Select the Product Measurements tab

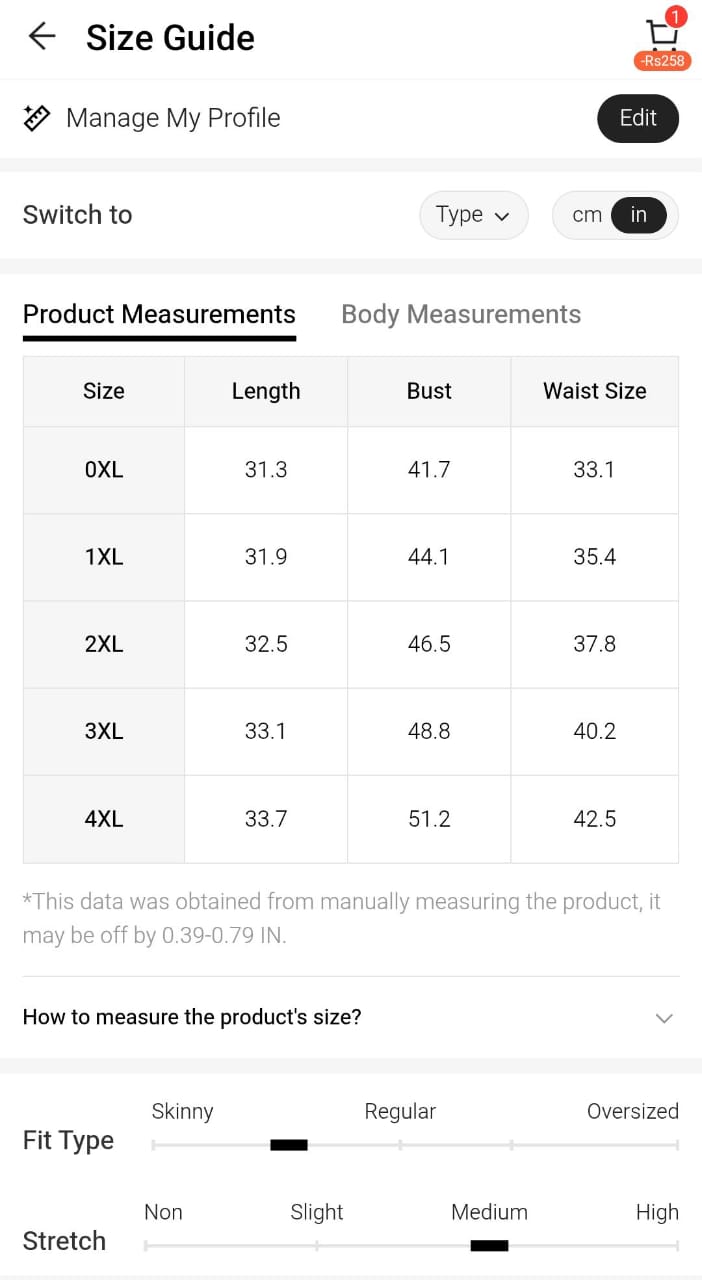pyautogui.click(x=159, y=314)
